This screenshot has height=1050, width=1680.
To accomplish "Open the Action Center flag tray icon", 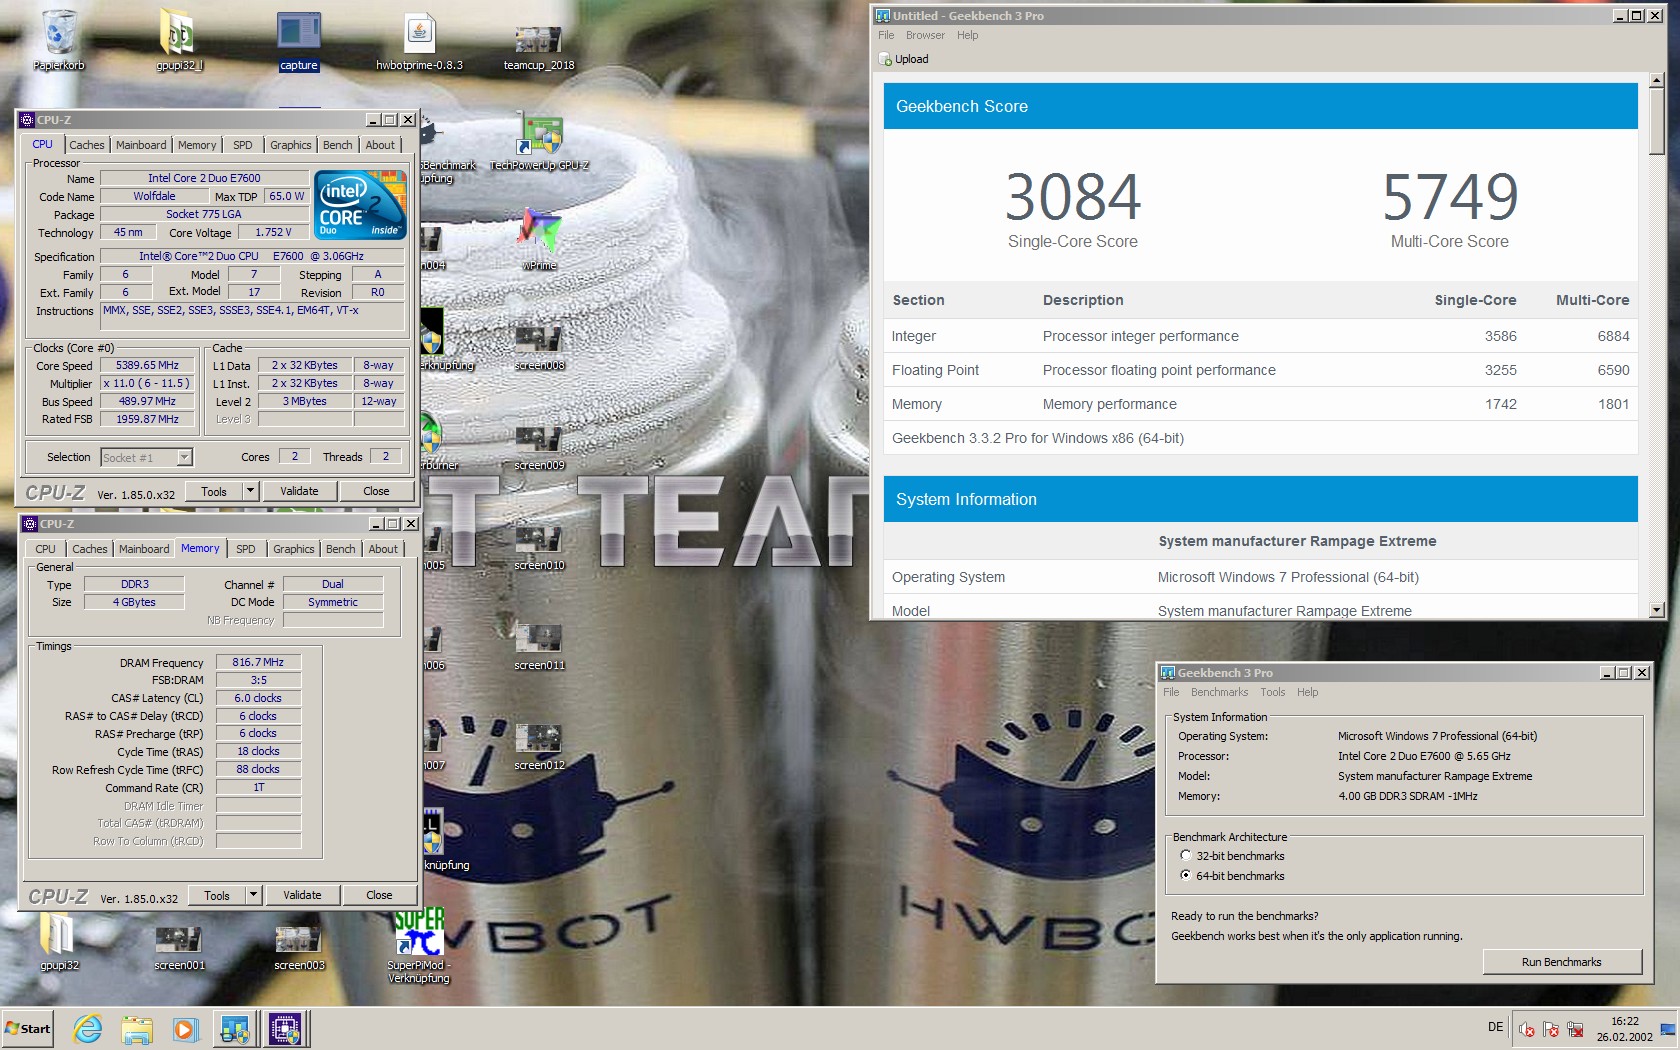I will tap(1550, 1029).
